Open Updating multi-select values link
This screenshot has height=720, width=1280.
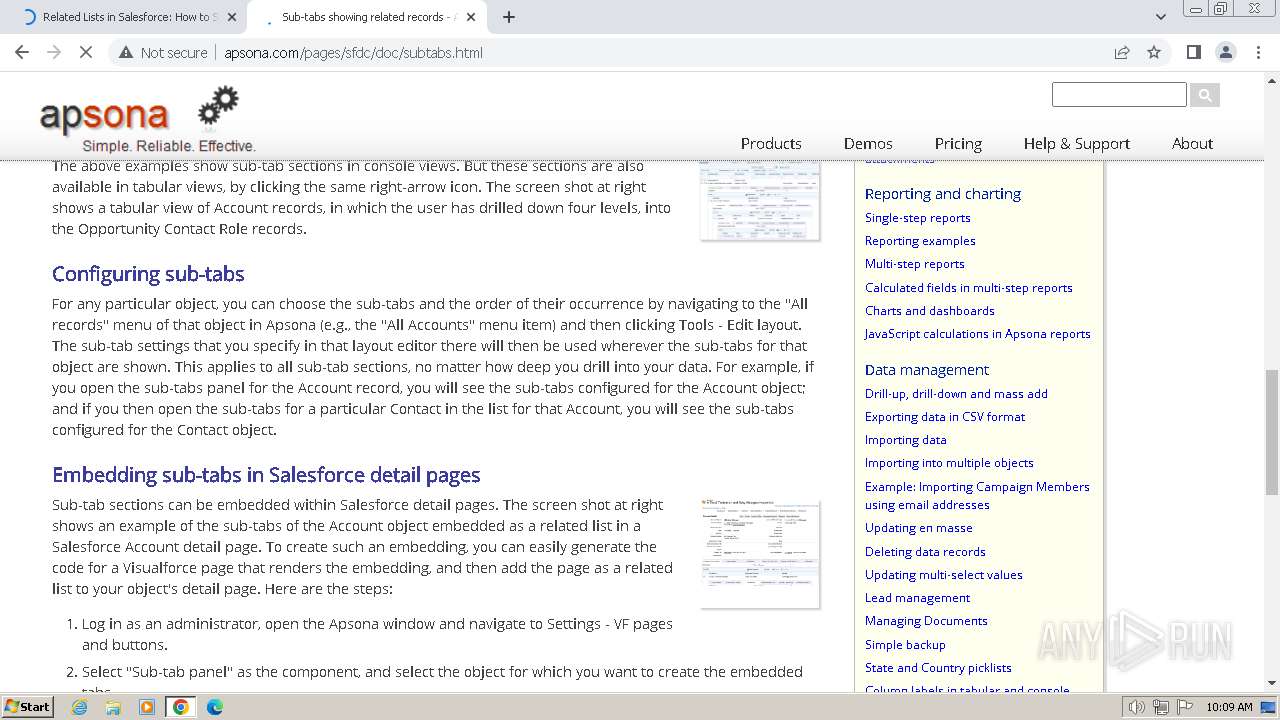[943, 574]
